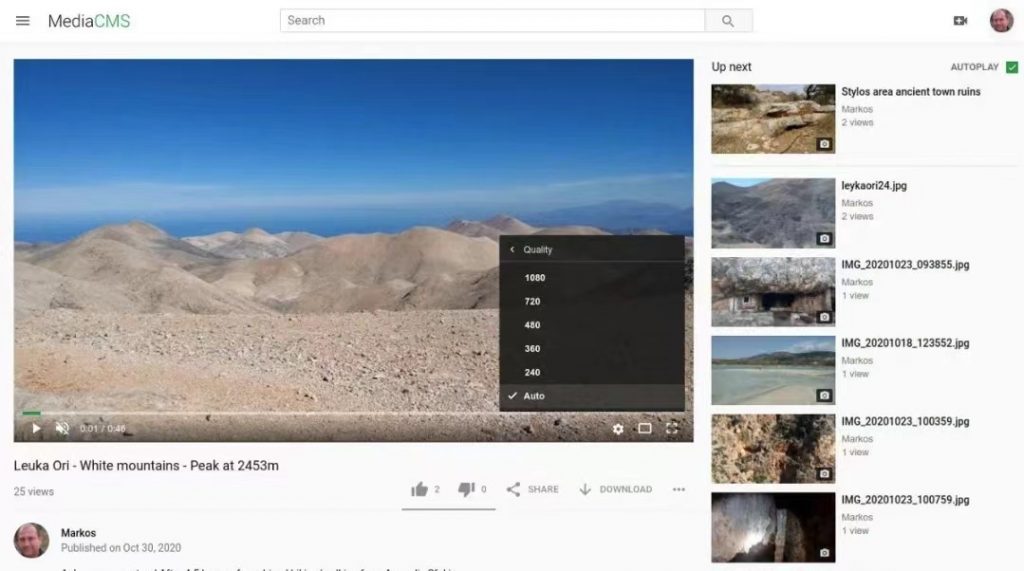Click the Download button

tap(615, 489)
